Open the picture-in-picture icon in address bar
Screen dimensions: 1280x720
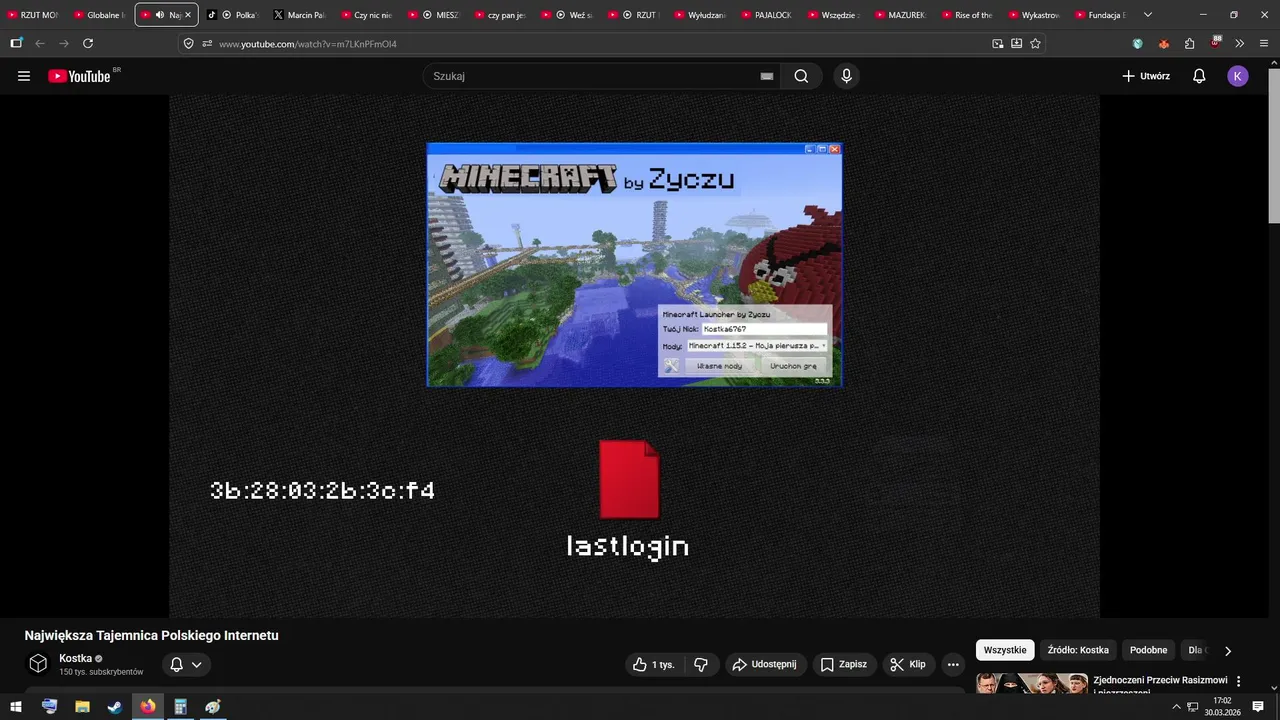click(997, 44)
